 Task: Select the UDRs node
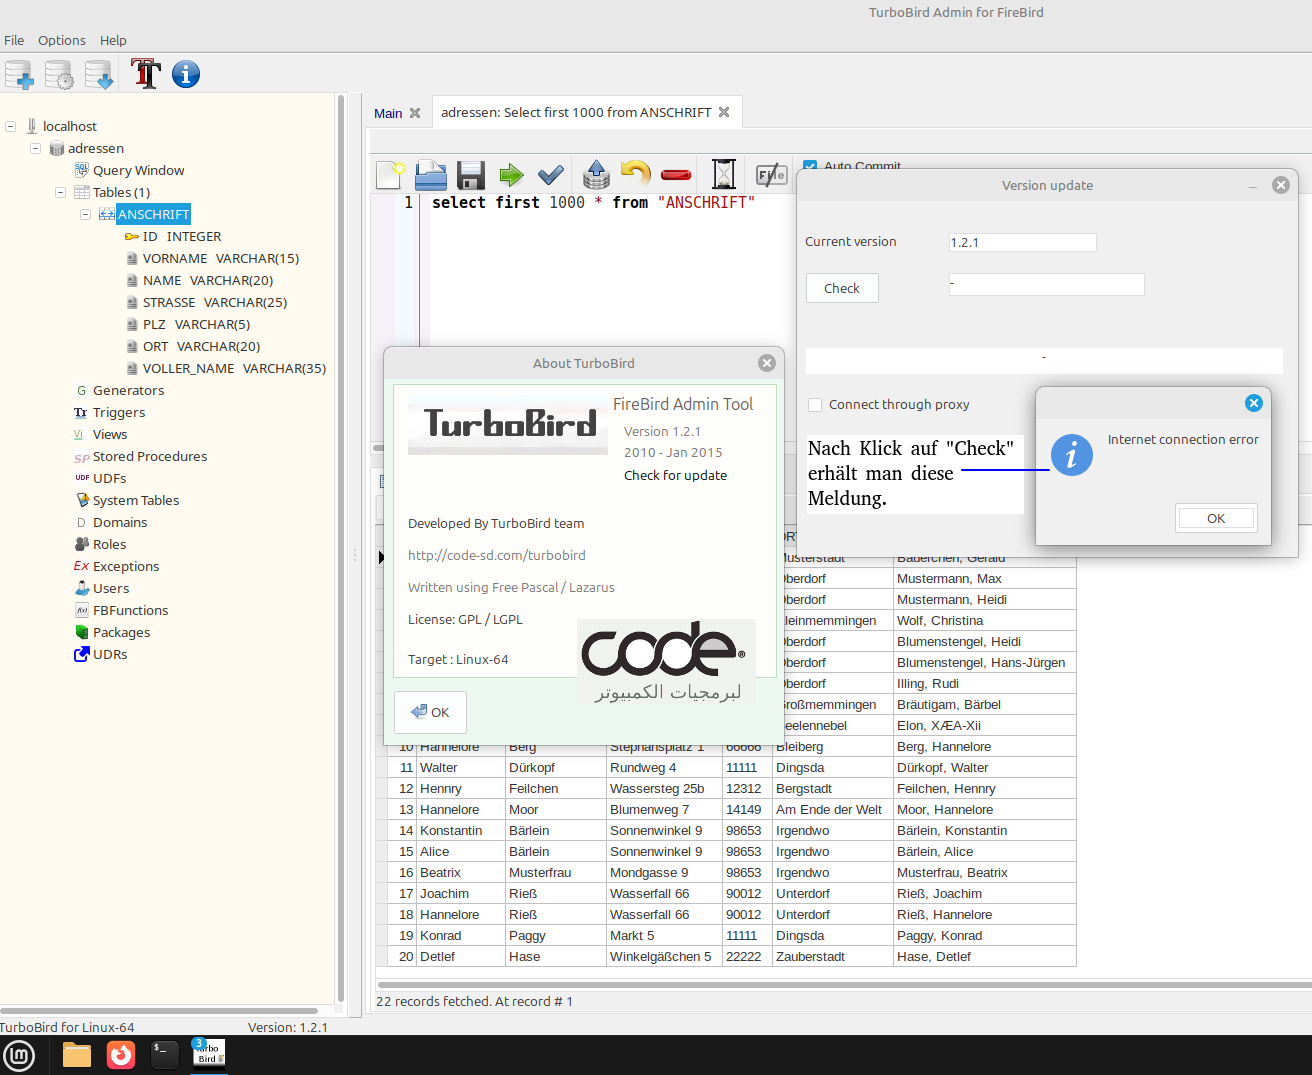[110, 655]
